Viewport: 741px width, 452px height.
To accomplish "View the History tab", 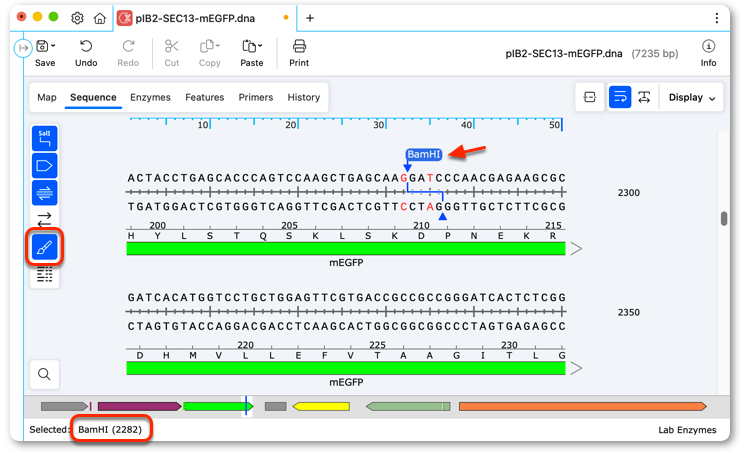I will 304,97.
